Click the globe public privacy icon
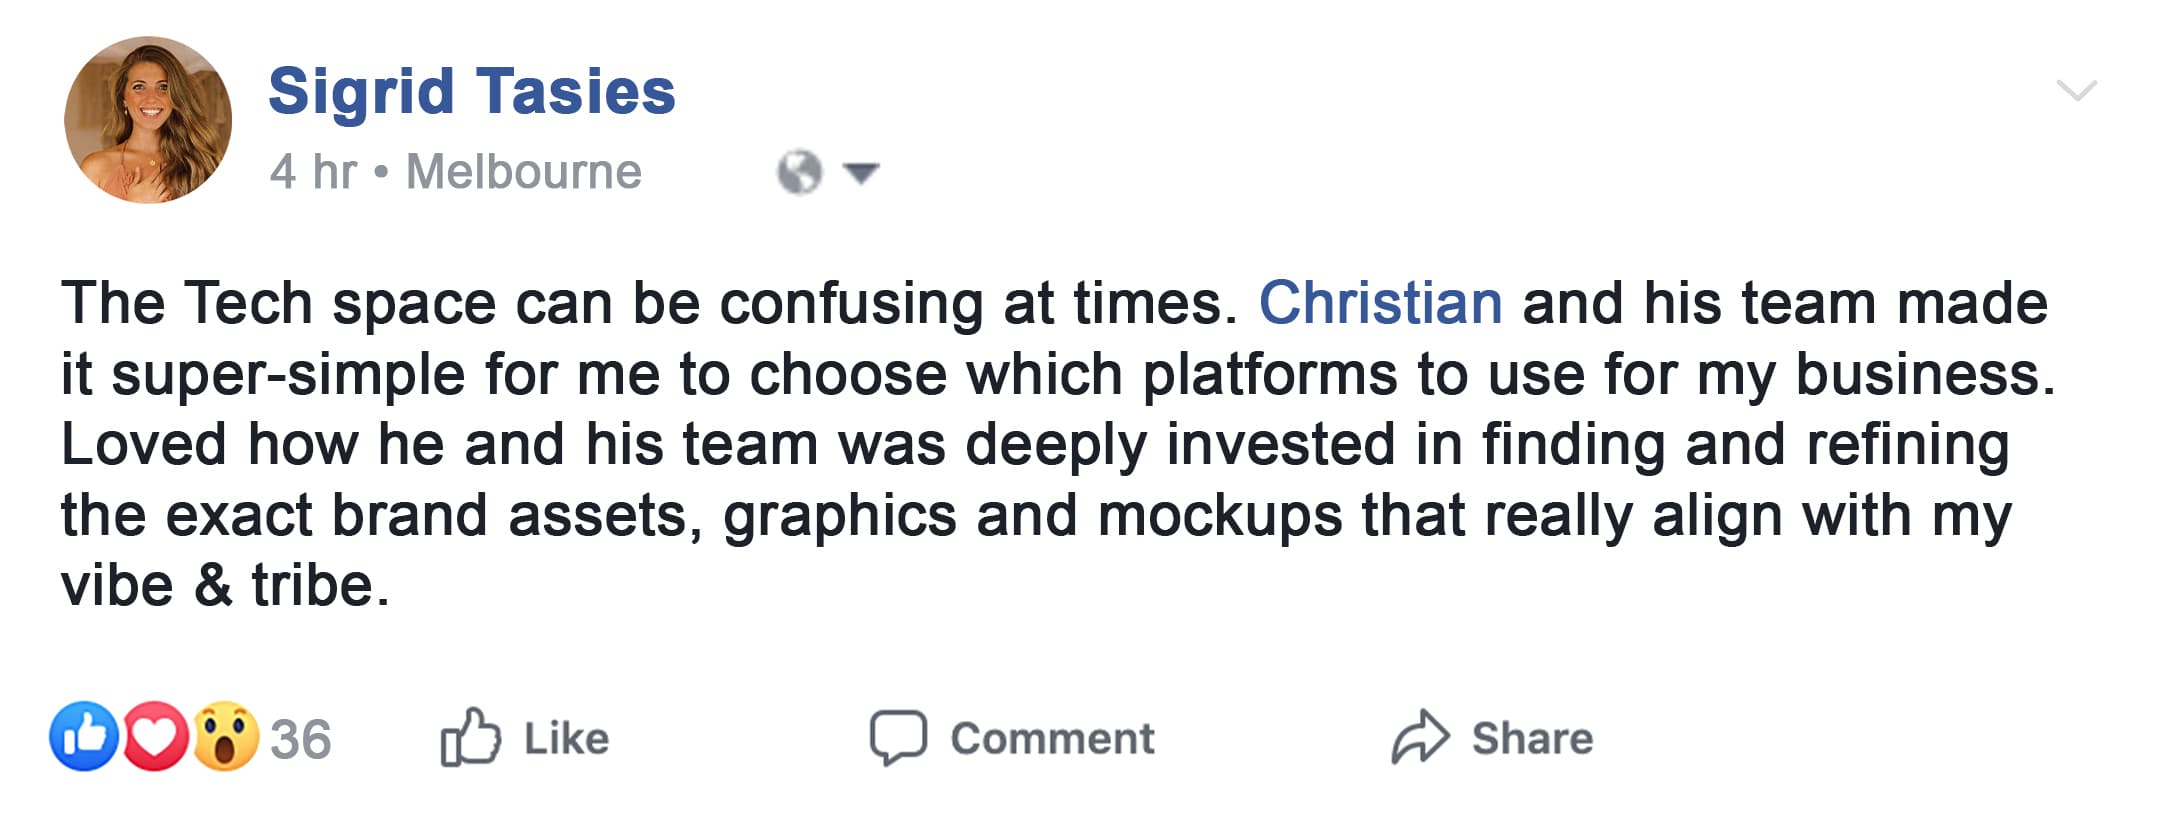This screenshot has width=2160, height=831. [799, 172]
